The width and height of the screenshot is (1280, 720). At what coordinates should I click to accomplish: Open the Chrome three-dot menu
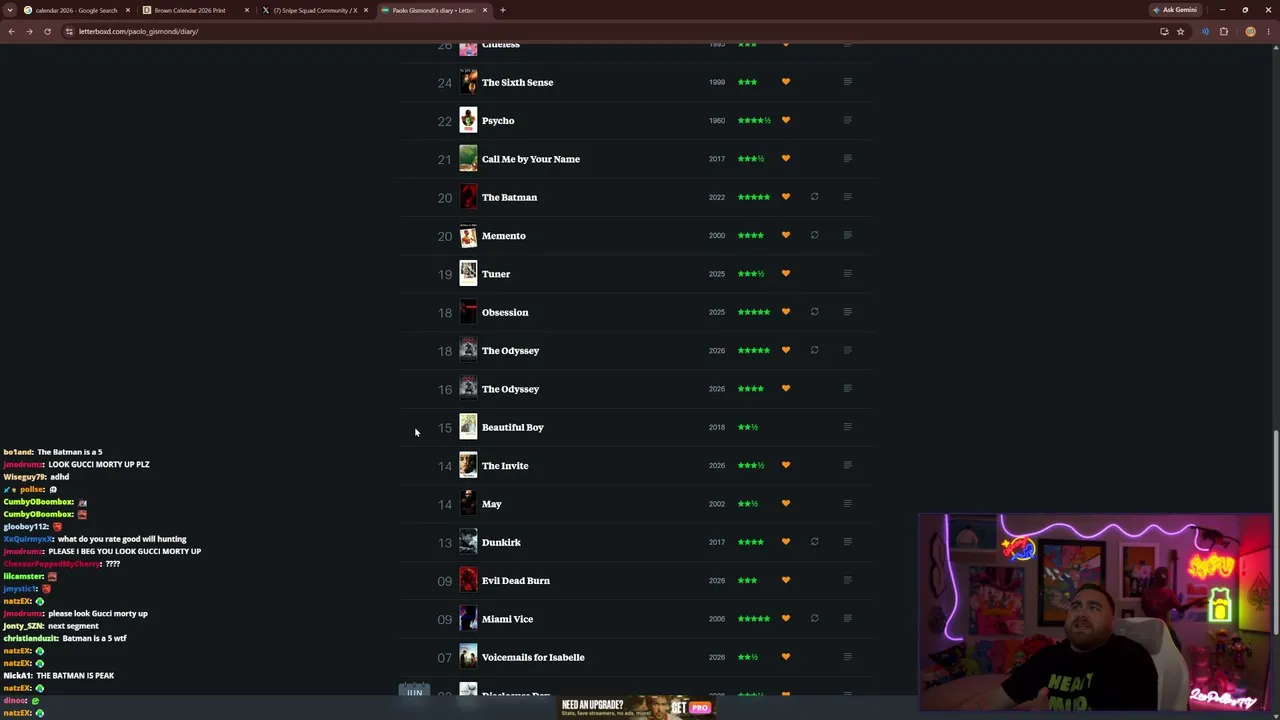[1268, 31]
